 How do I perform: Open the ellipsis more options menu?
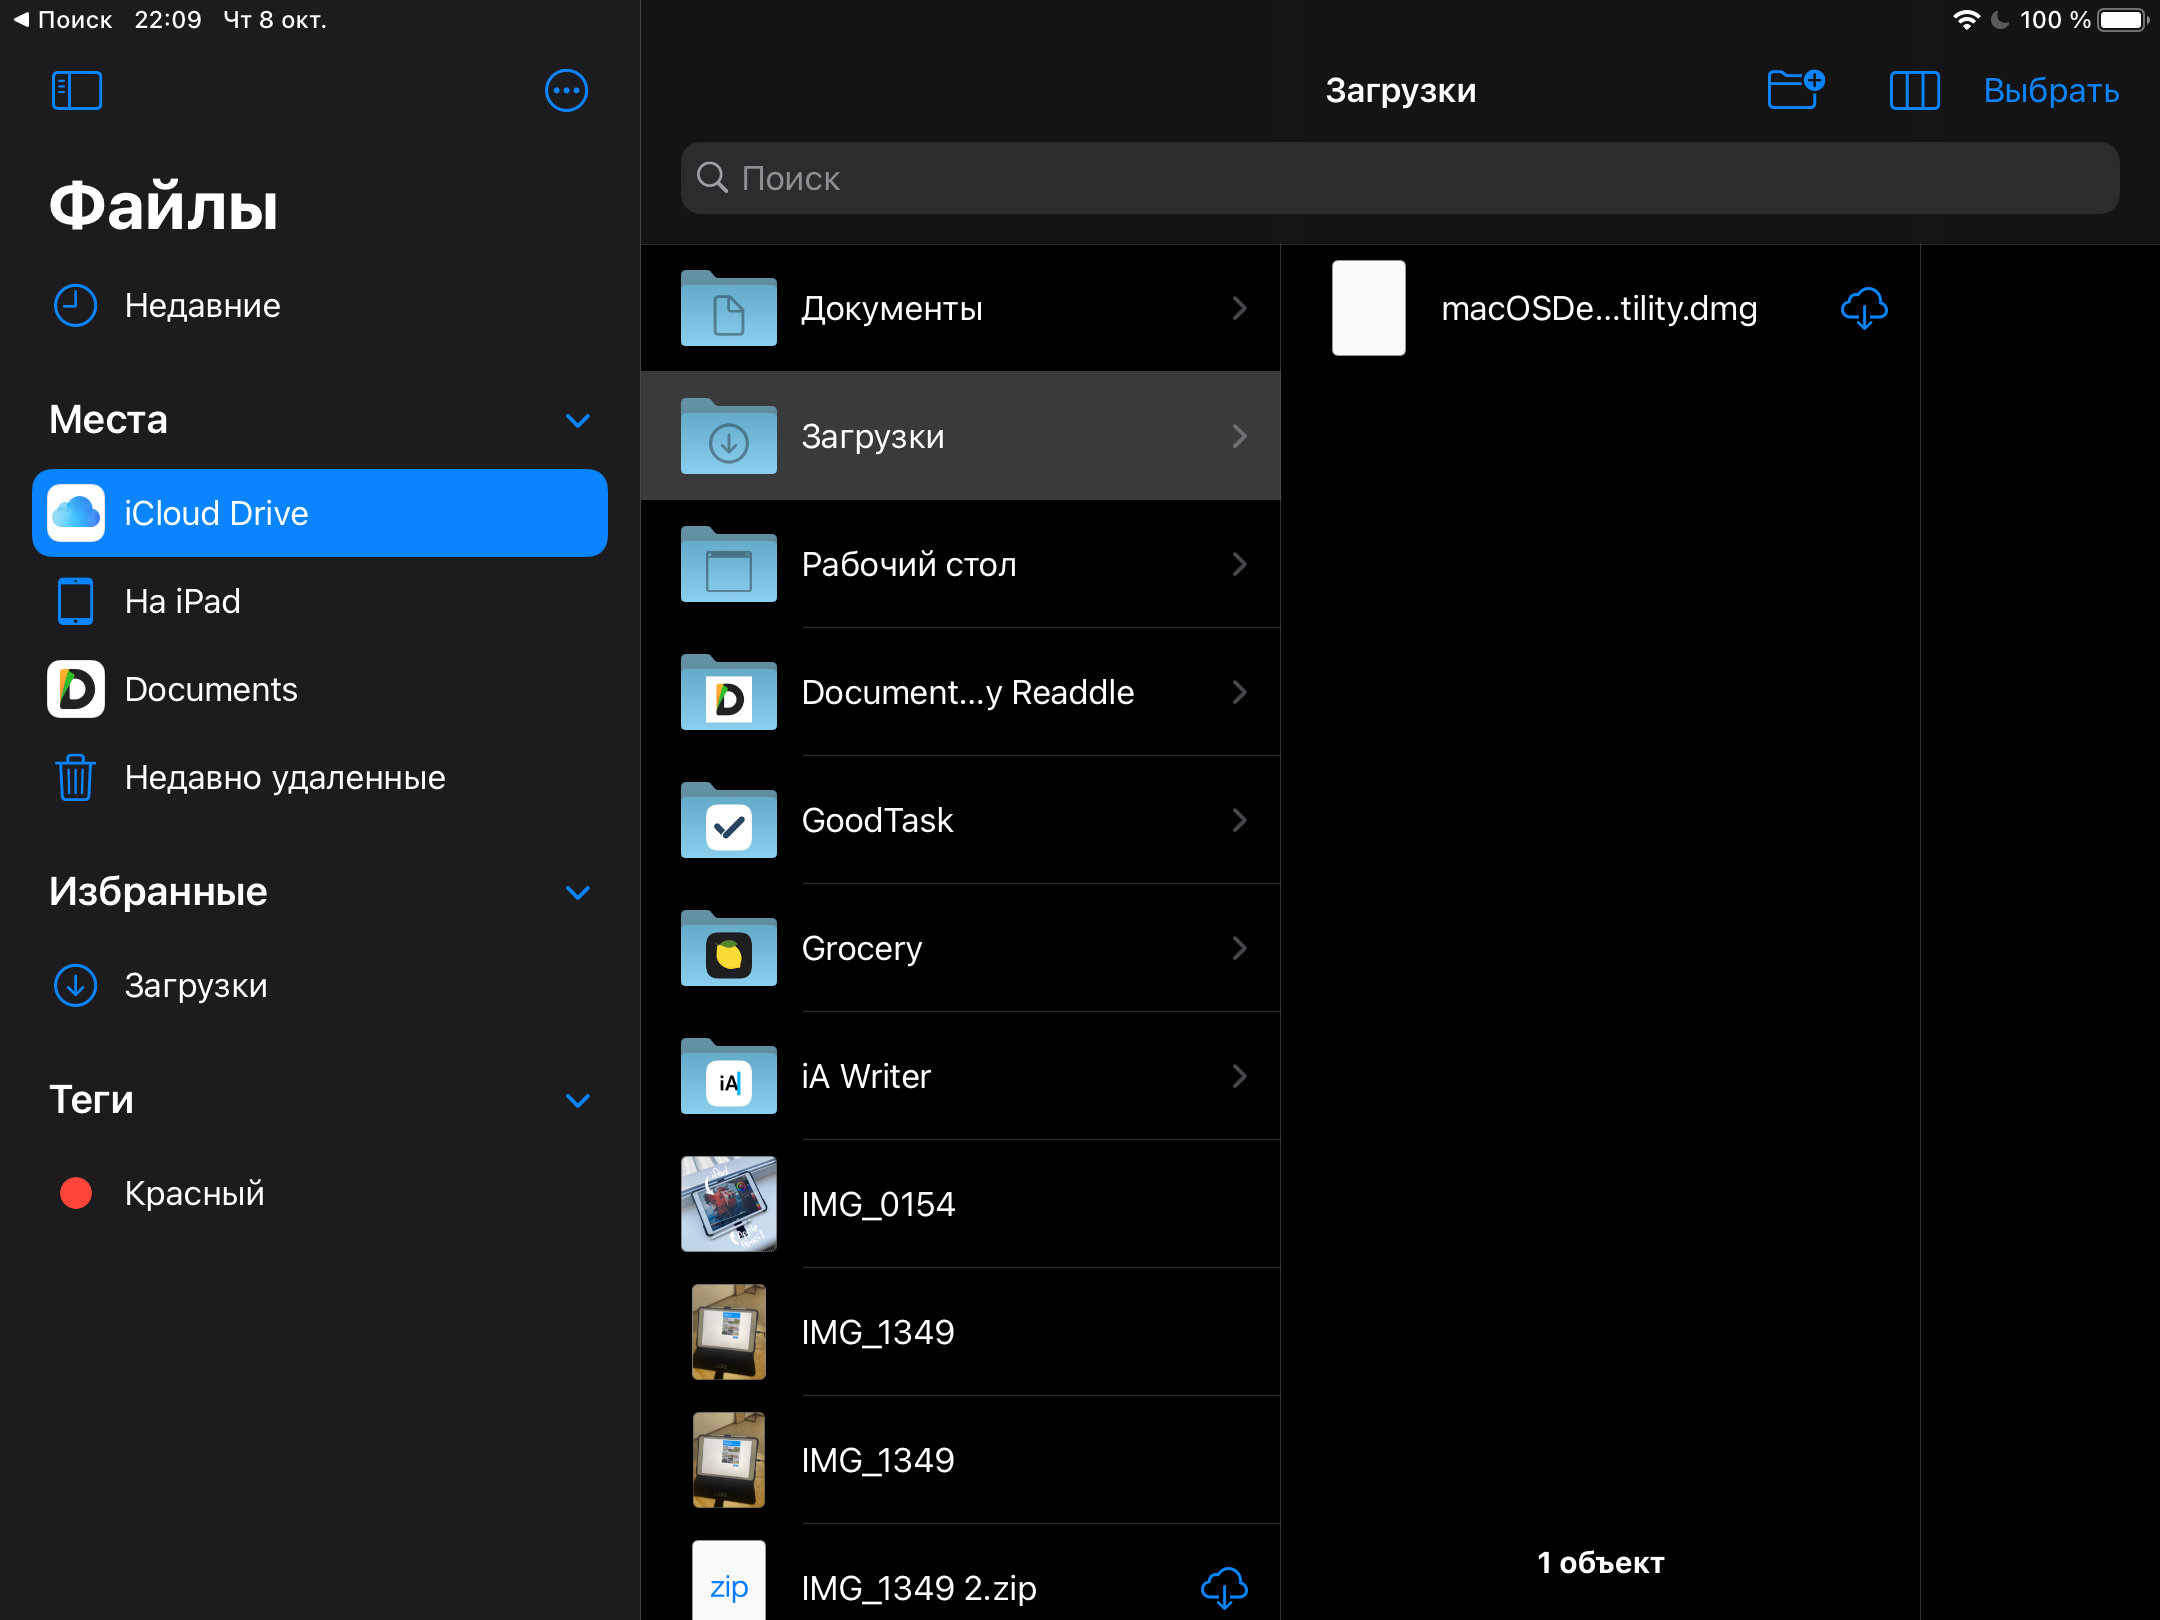[566, 91]
